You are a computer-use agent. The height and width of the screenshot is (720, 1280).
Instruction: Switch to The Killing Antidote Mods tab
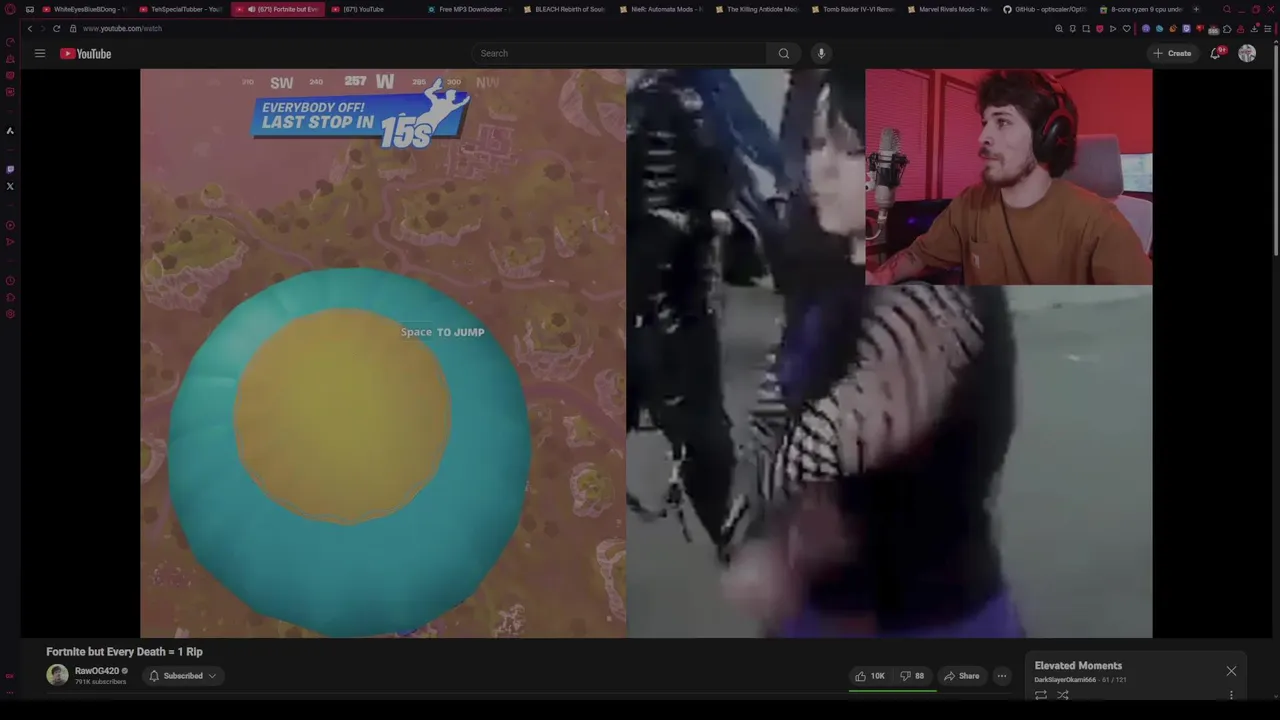click(x=758, y=9)
